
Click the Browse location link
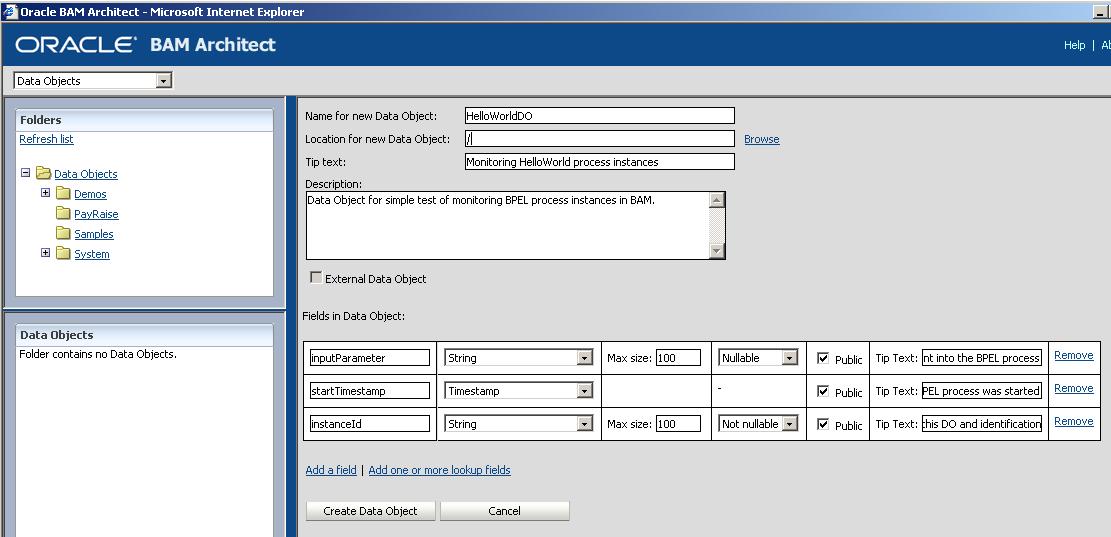761,139
